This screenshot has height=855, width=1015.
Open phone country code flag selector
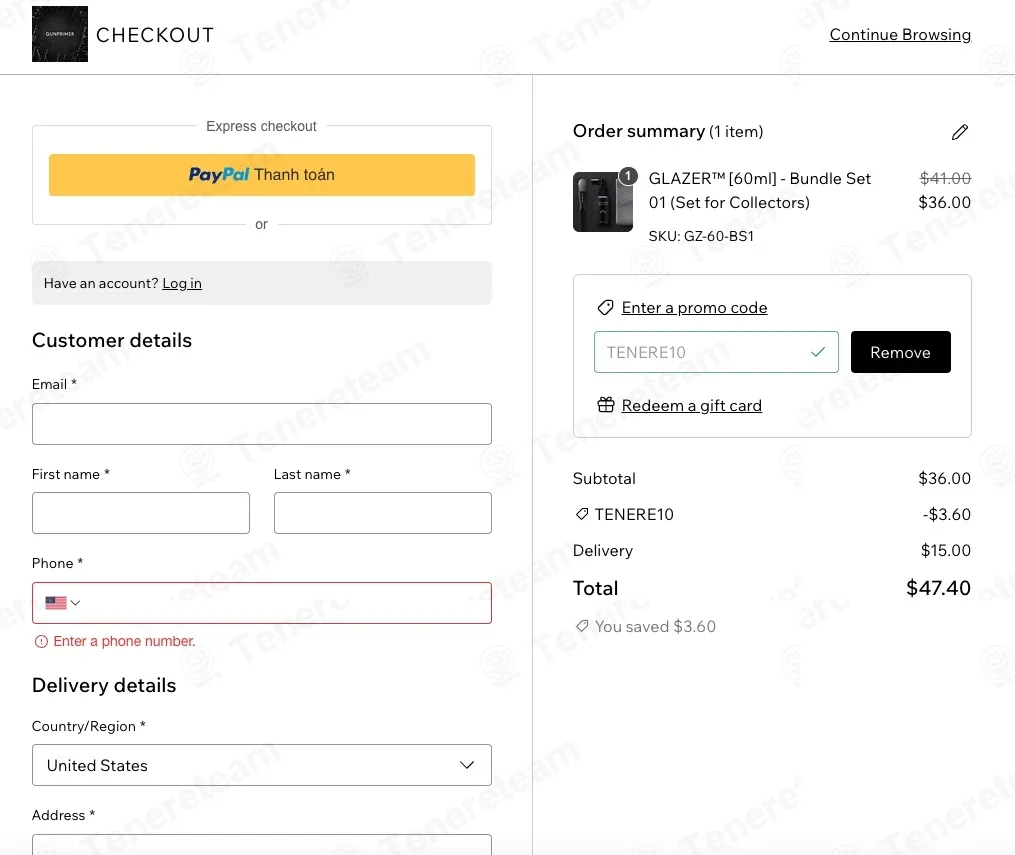click(63, 603)
